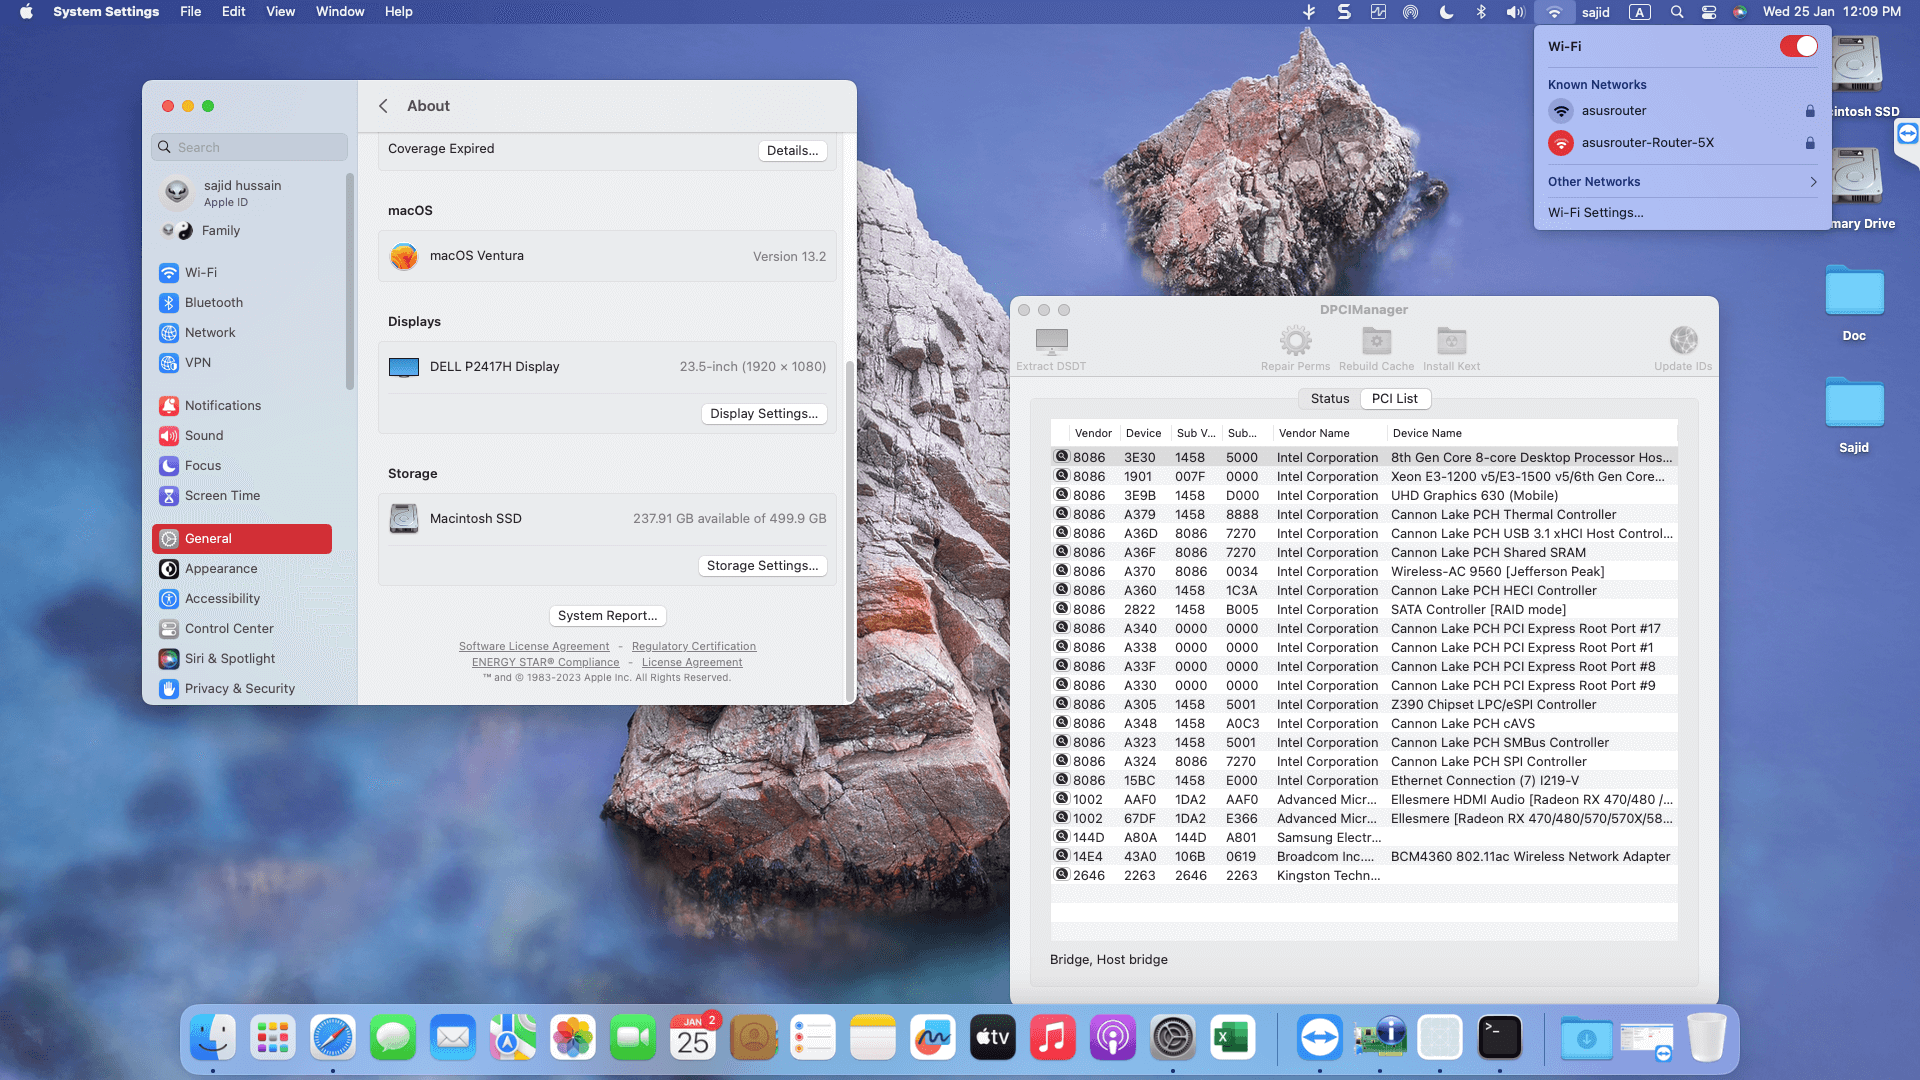This screenshot has height=1080, width=1920.
Task: Select Kingston Techn... row in PCI list
Action: 1364,875
